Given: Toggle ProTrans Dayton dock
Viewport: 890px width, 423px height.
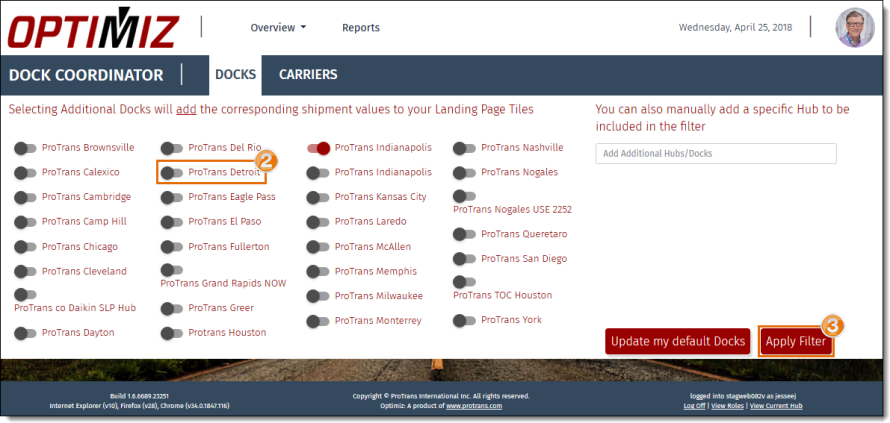Looking at the screenshot, I should pyautogui.click(x=25, y=333).
